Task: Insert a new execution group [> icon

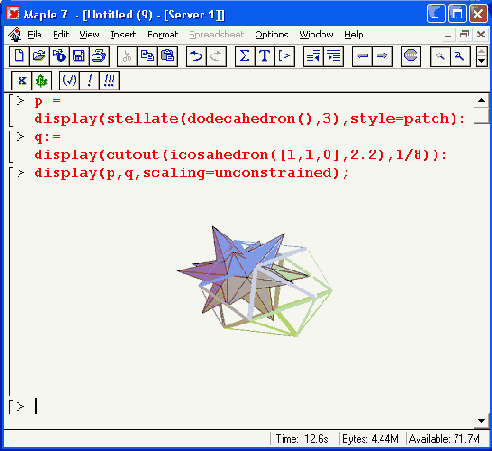Action: click(x=284, y=56)
